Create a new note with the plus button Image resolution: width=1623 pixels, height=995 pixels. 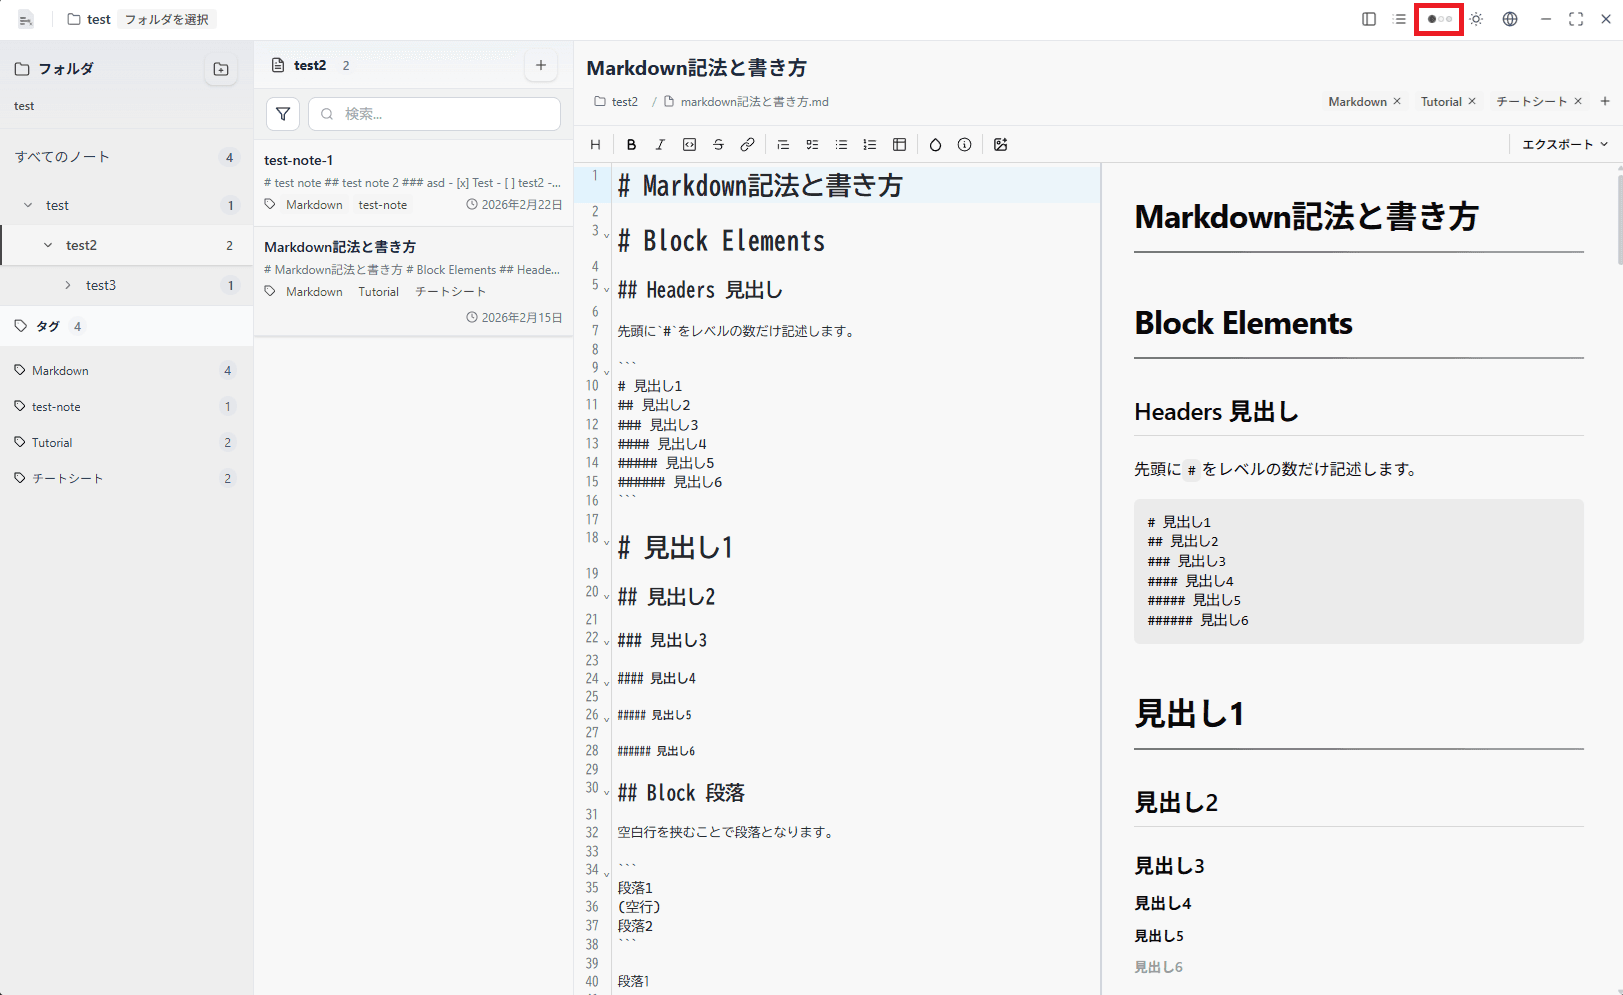pyautogui.click(x=540, y=64)
